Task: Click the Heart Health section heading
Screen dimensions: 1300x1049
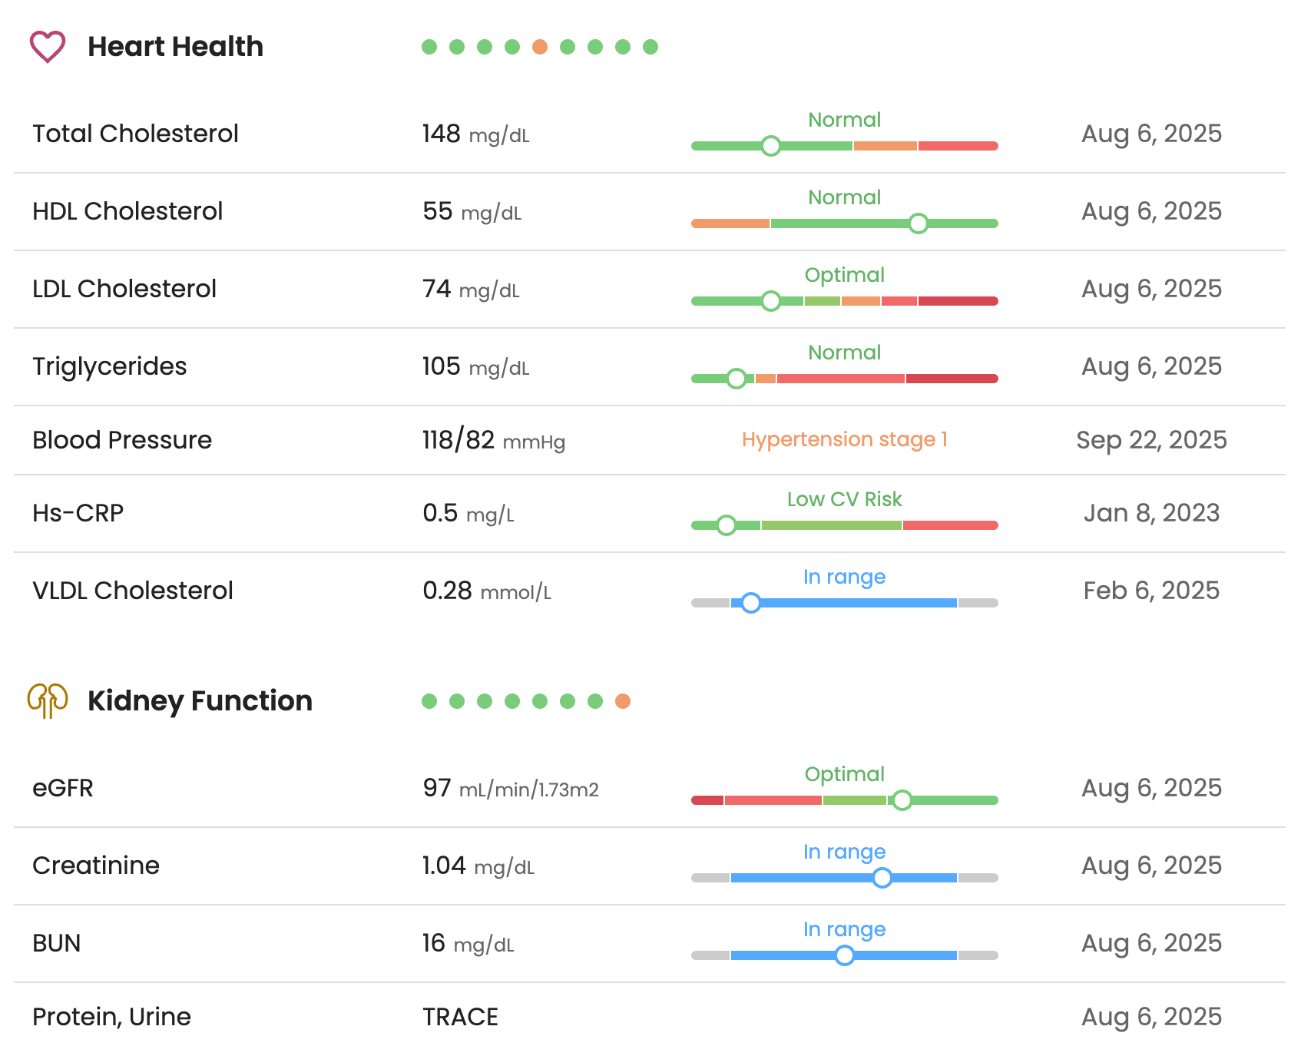Action: 175,47
